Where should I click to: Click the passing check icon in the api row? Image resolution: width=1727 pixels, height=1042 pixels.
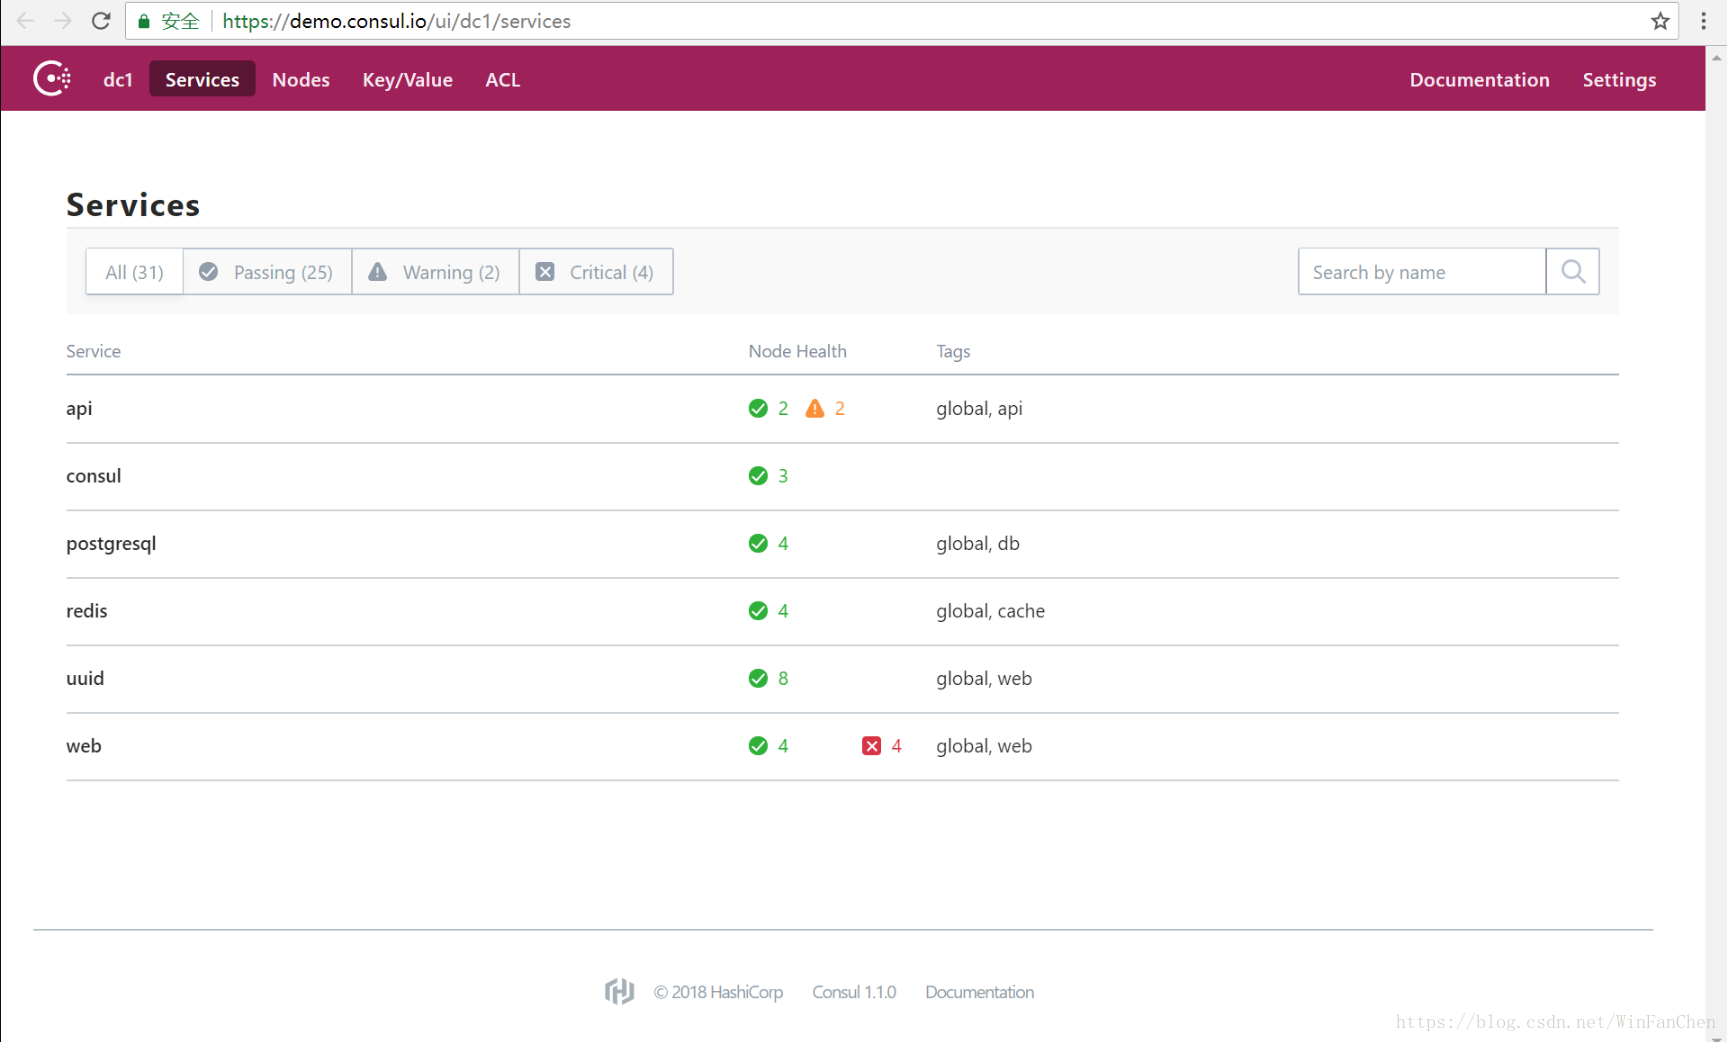[758, 408]
